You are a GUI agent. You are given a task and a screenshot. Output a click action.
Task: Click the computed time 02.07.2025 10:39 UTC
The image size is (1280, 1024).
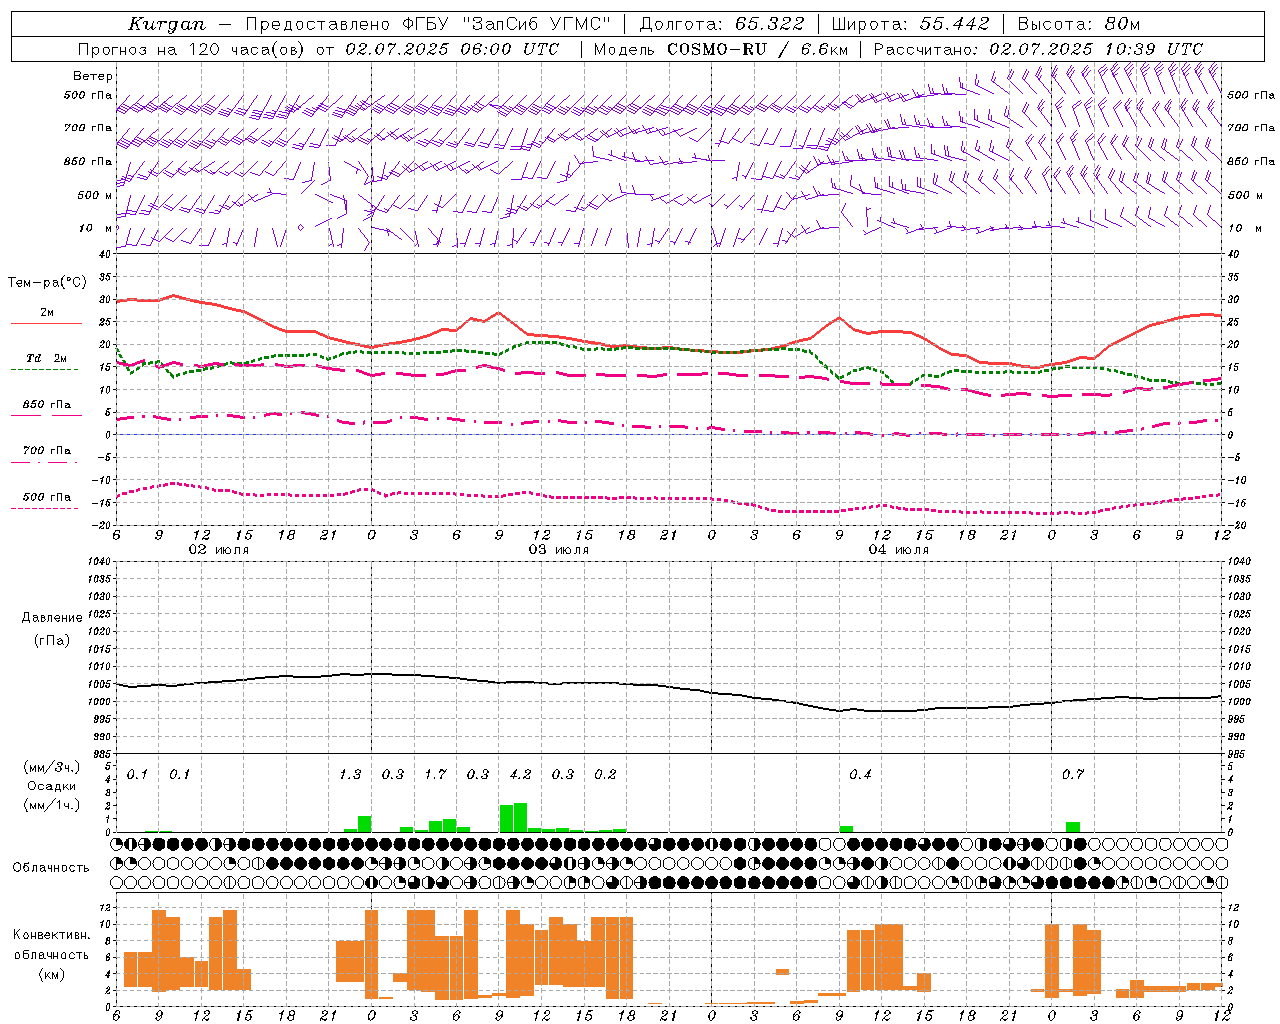[1096, 49]
